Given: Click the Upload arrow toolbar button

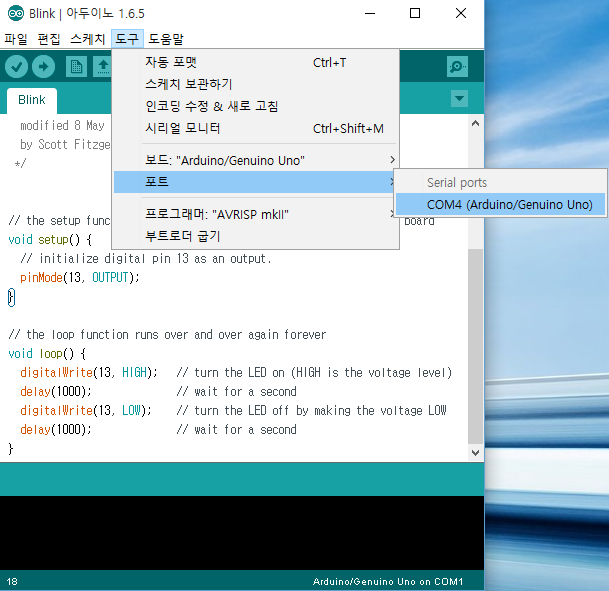Looking at the screenshot, I should point(44,67).
